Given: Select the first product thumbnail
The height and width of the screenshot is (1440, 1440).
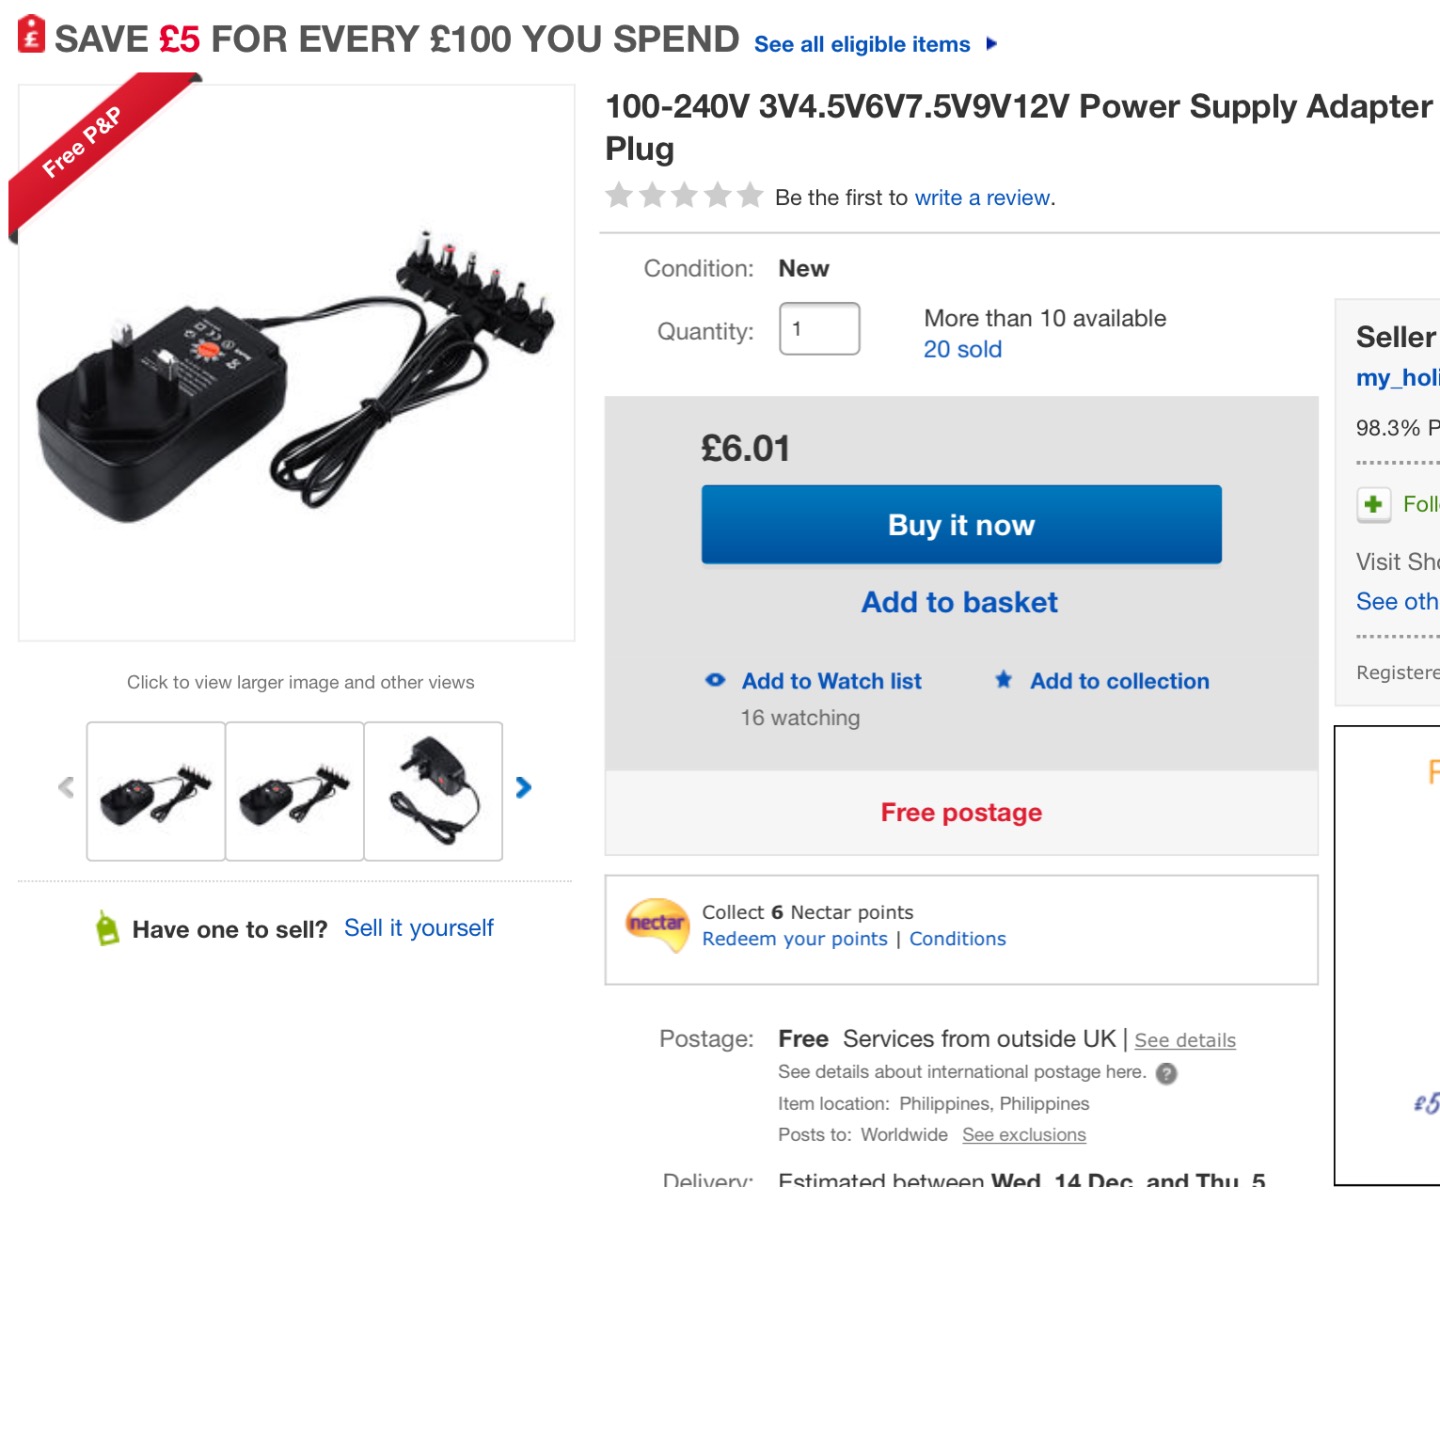Looking at the screenshot, I should pyautogui.click(x=156, y=791).
